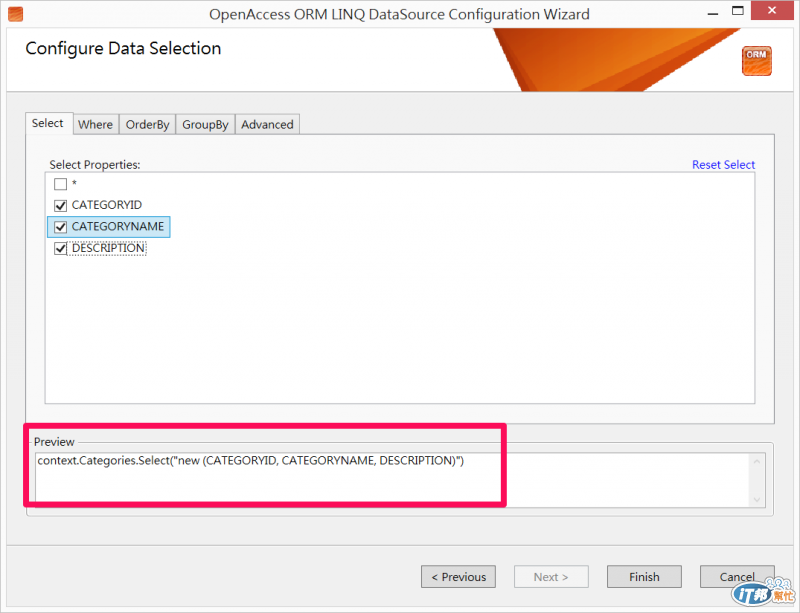
Task: Click the ORM logo icon in header
Action: [x=756, y=61]
